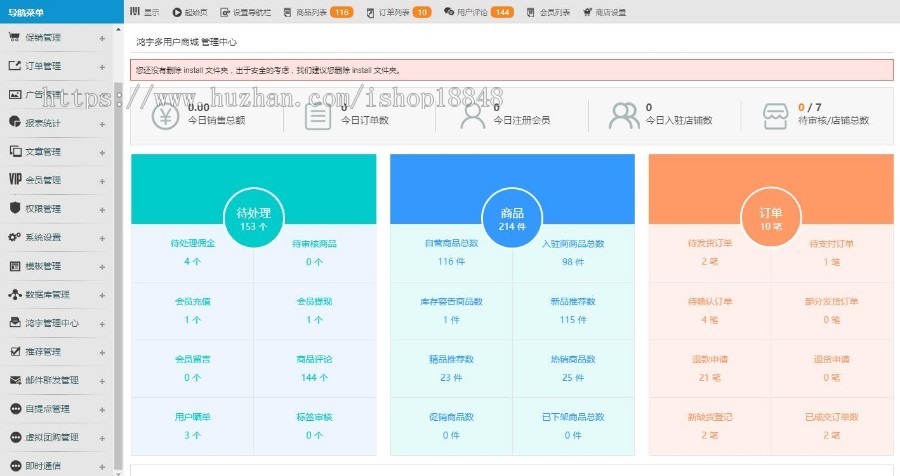Viewport: 900px width, 476px height.
Task: Click the 订单管理 export icon in sidebar
Action: [14, 65]
